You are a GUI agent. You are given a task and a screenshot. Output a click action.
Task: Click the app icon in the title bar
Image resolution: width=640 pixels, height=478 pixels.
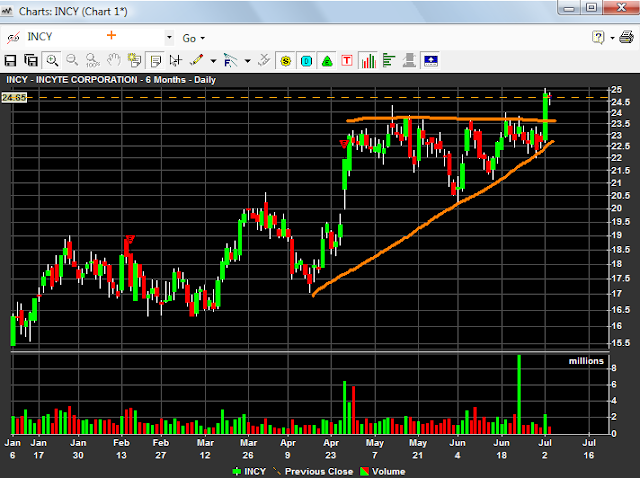[x=7, y=11]
